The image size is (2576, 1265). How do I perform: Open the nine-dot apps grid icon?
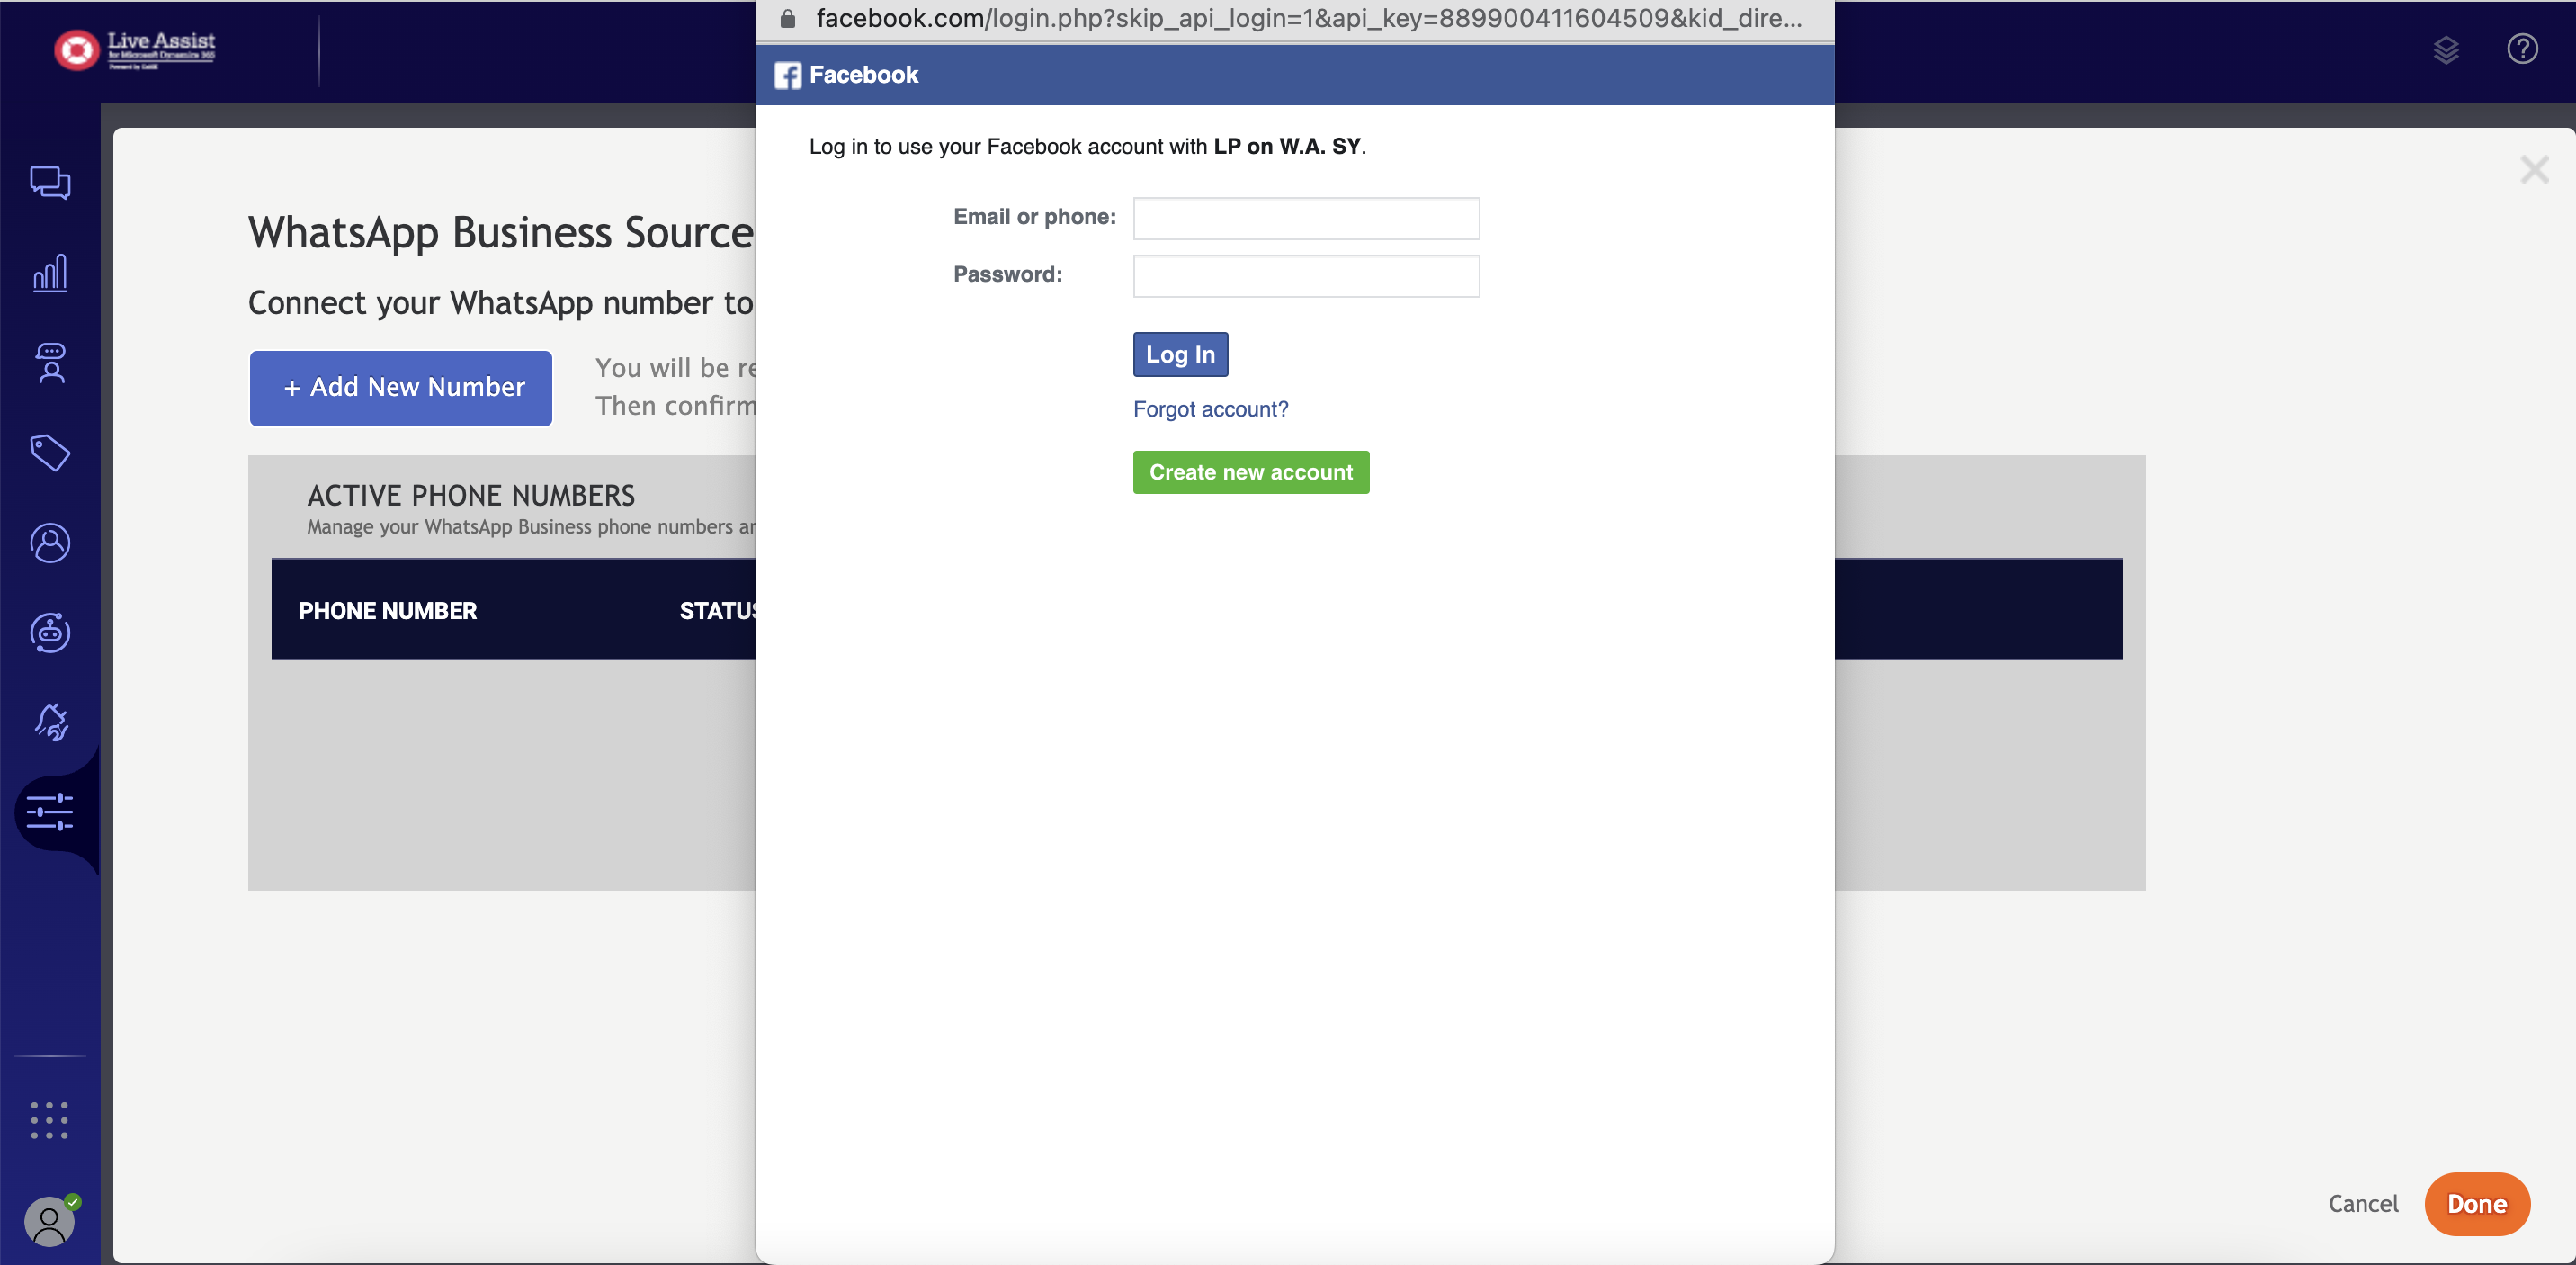pyautogui.click(x=49, y=1120)
